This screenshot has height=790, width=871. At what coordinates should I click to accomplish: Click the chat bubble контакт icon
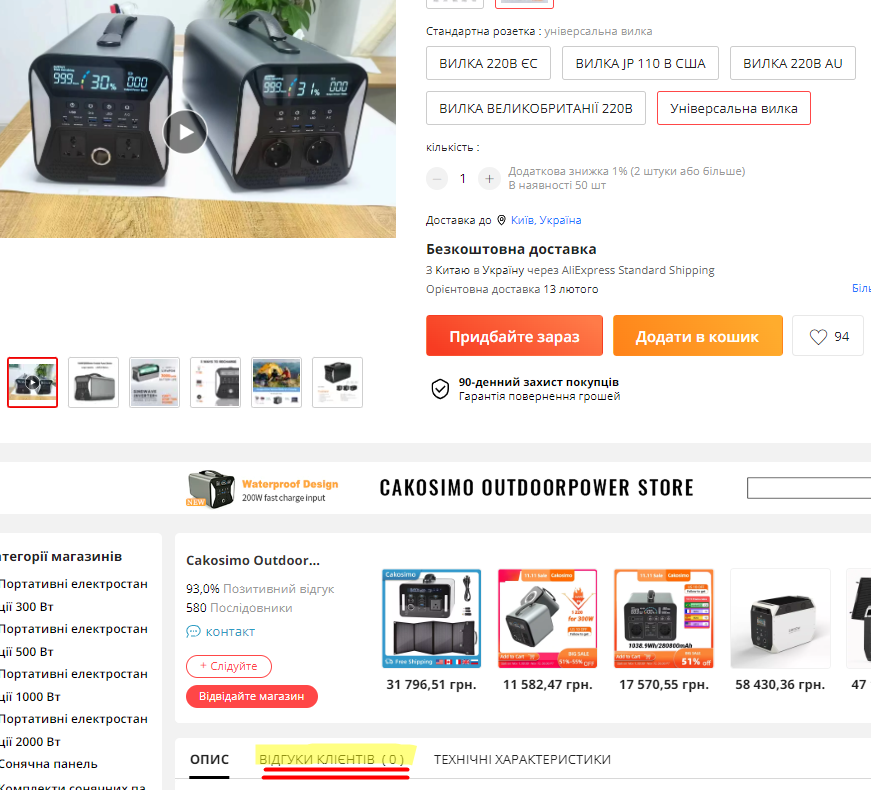tap(193, 632)
